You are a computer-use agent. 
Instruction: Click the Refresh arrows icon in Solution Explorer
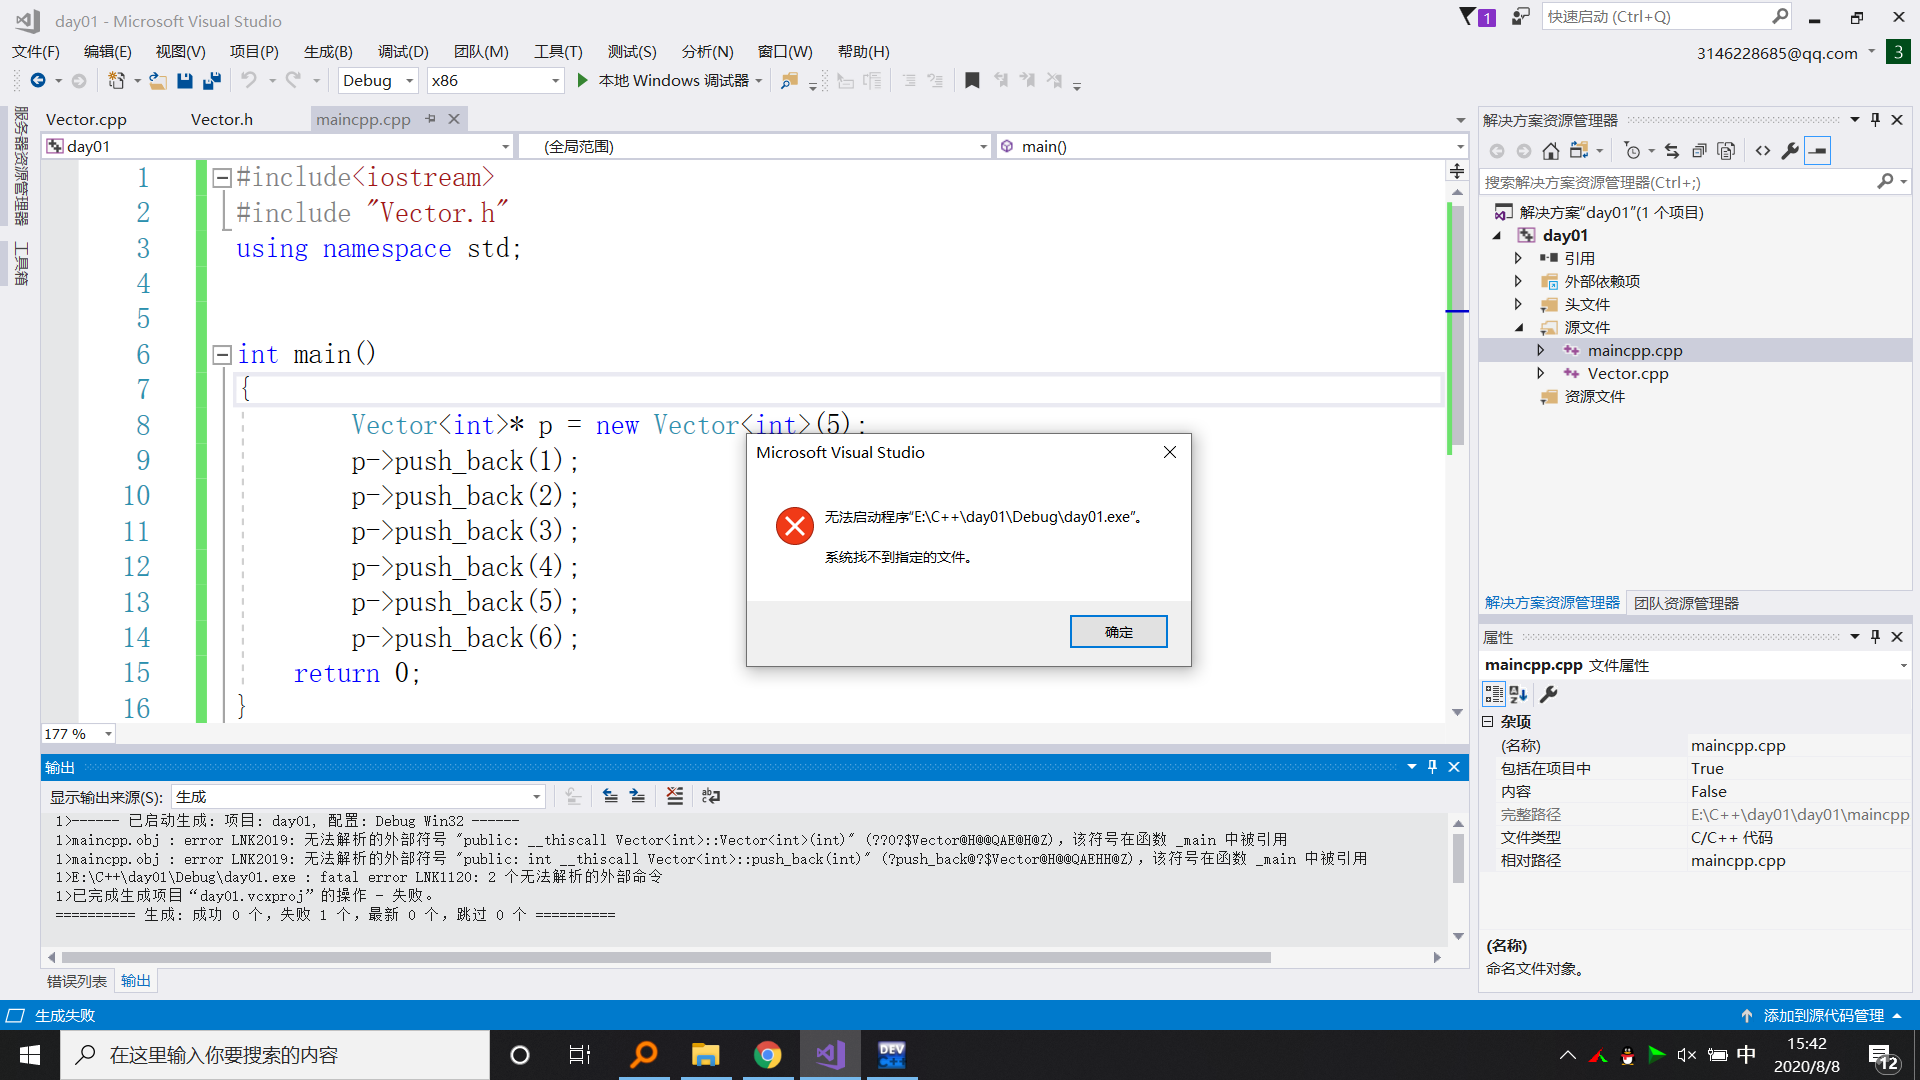pyautogui.click(x=1672, y=151)
